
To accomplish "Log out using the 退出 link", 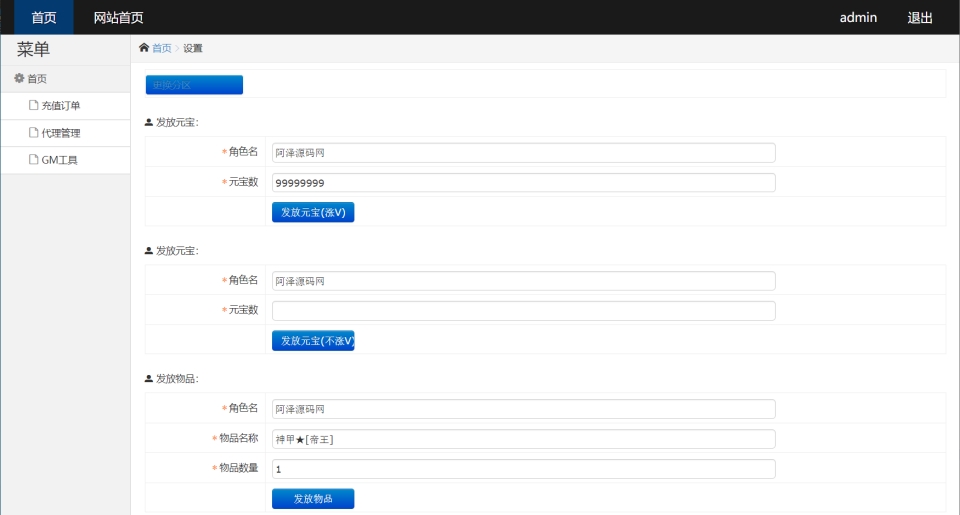I will click(x=920, y=17).
